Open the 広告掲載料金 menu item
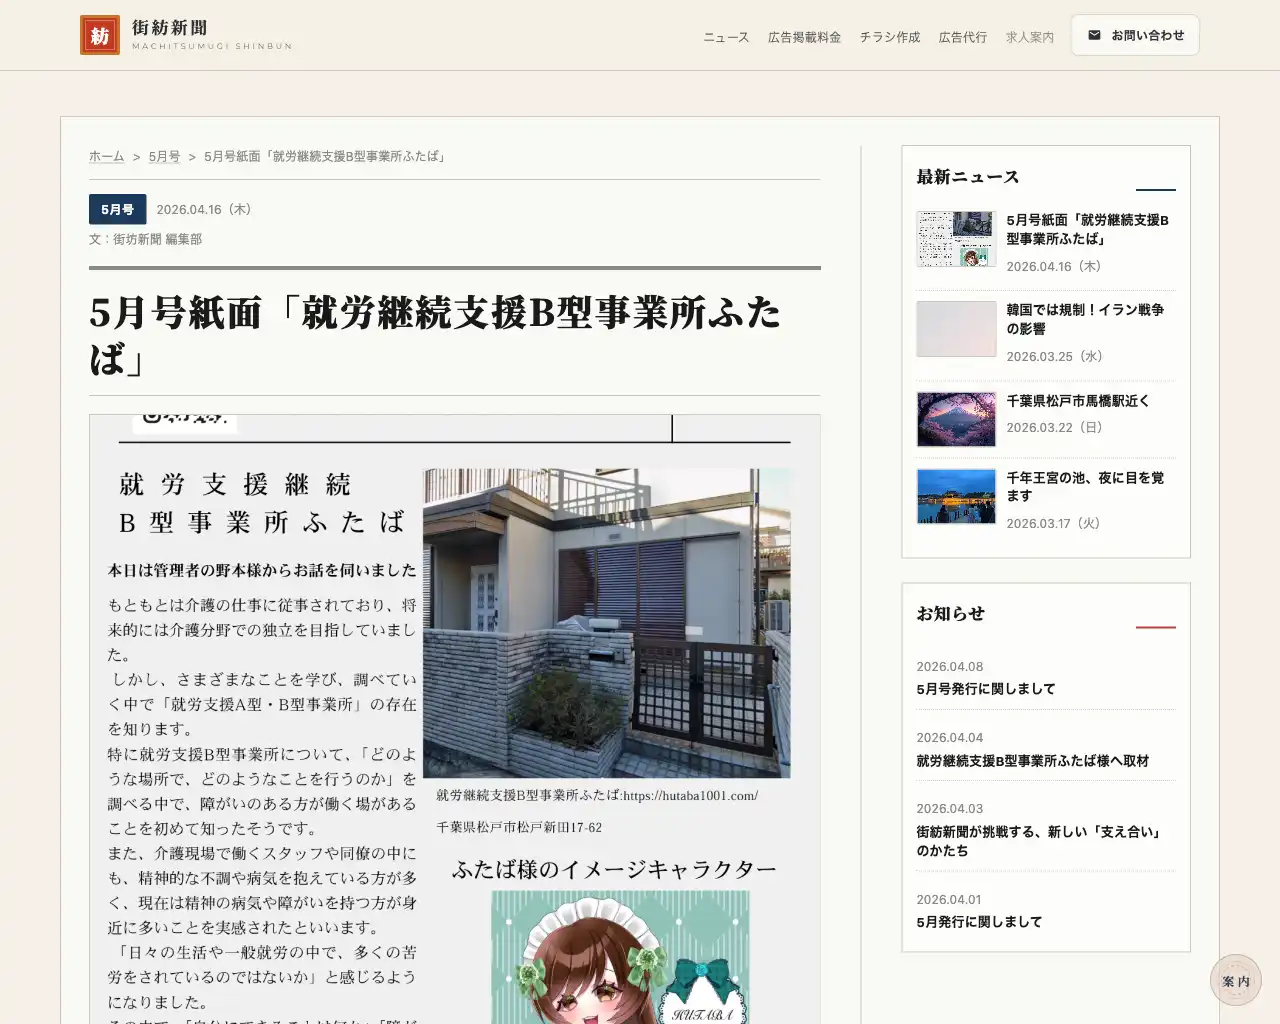 point(804,36)
